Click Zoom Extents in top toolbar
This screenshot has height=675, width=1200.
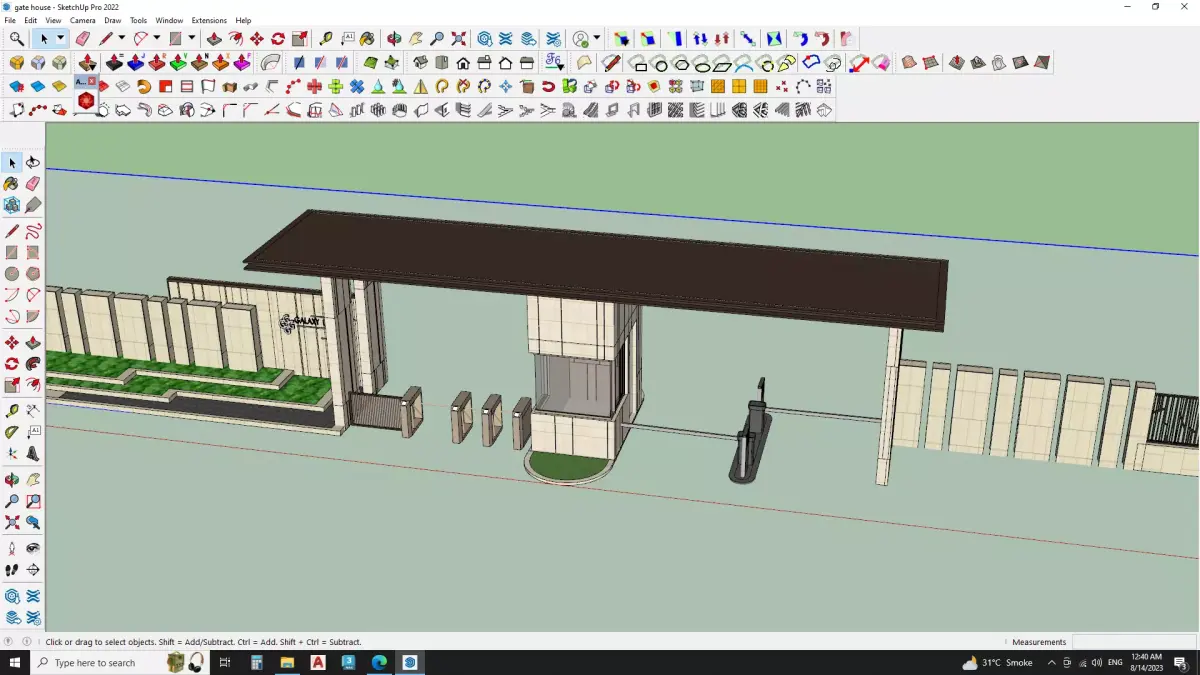(459, 39)
